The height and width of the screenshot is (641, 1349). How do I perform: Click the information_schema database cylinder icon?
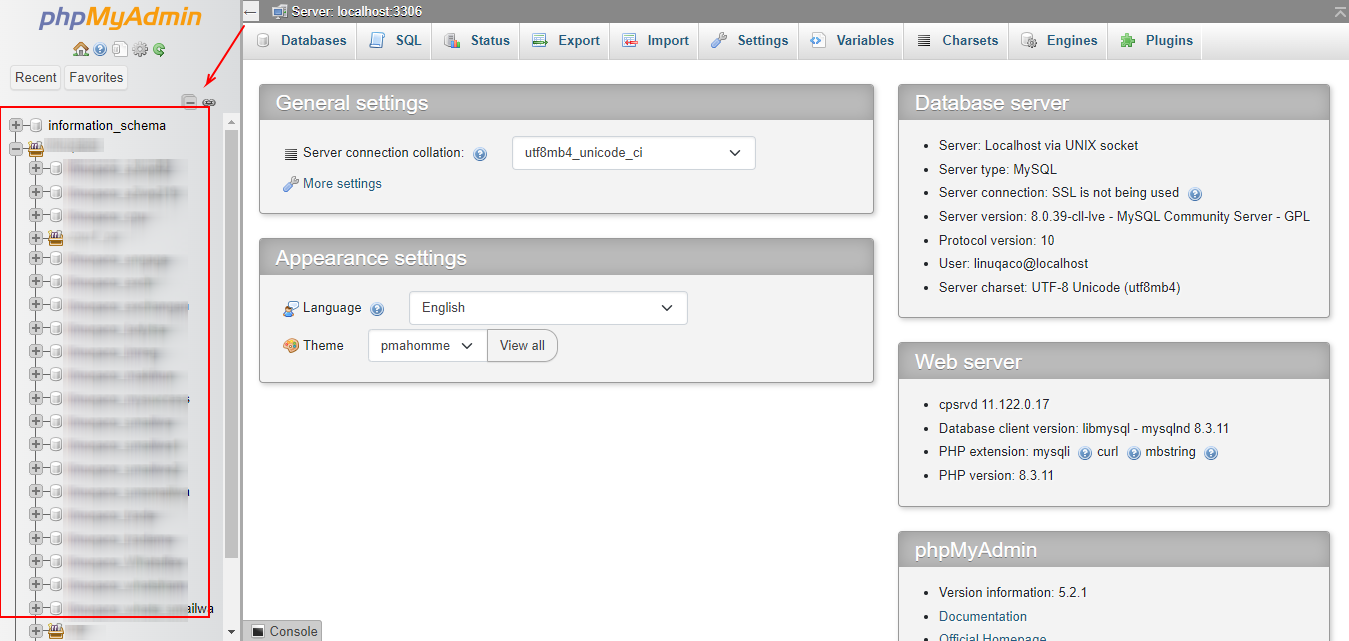tap(36, 125)
